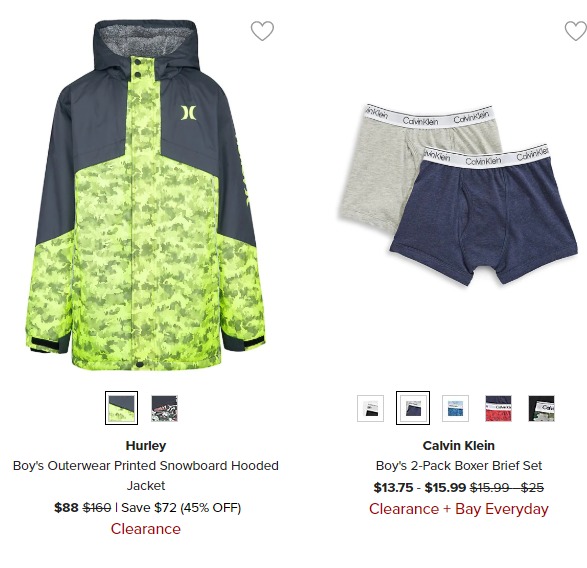
Task: Open the Calvin Klein brand link
Action: click(459, 446)
